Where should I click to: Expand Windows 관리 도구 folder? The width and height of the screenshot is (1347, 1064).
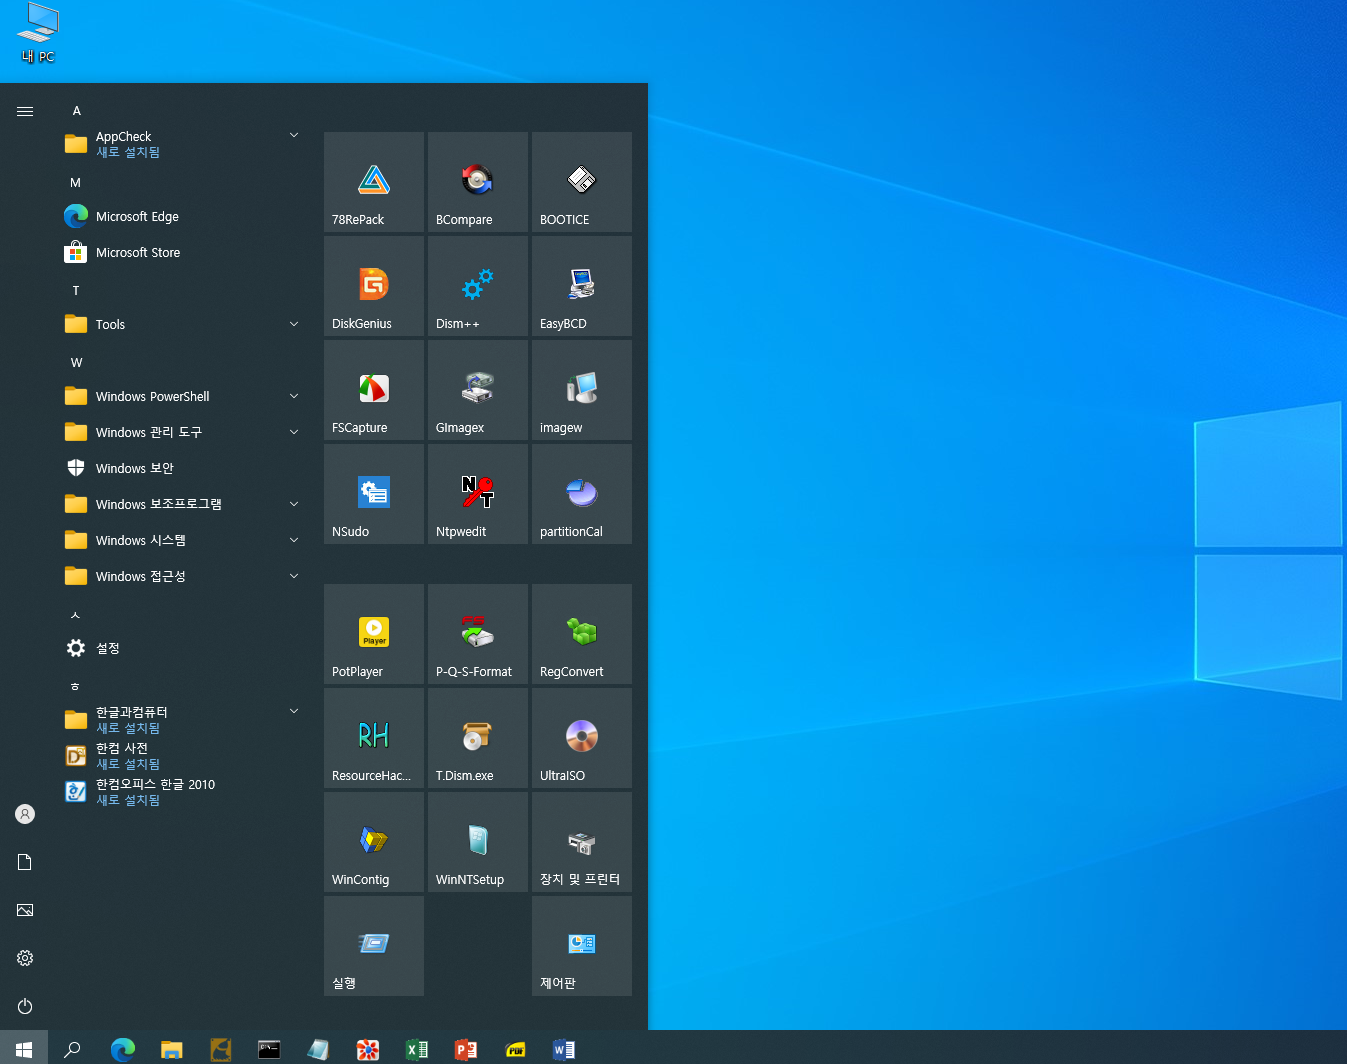tap(182, 432)
